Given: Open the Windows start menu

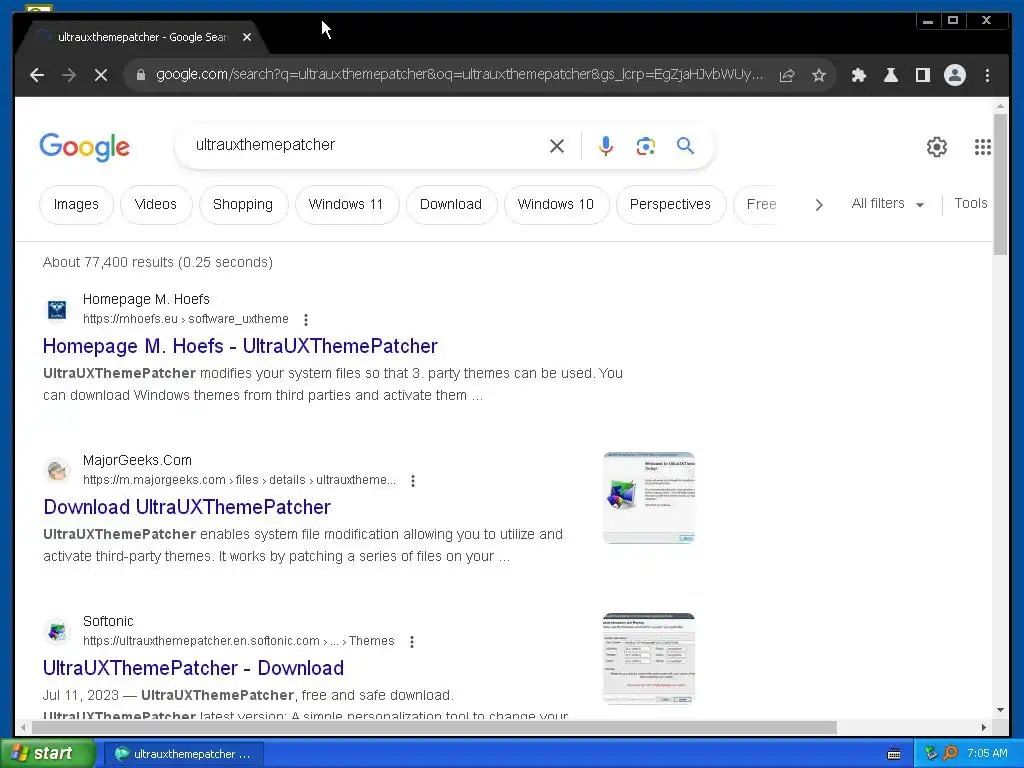Looking at the screenshot, I should [48, 754].
